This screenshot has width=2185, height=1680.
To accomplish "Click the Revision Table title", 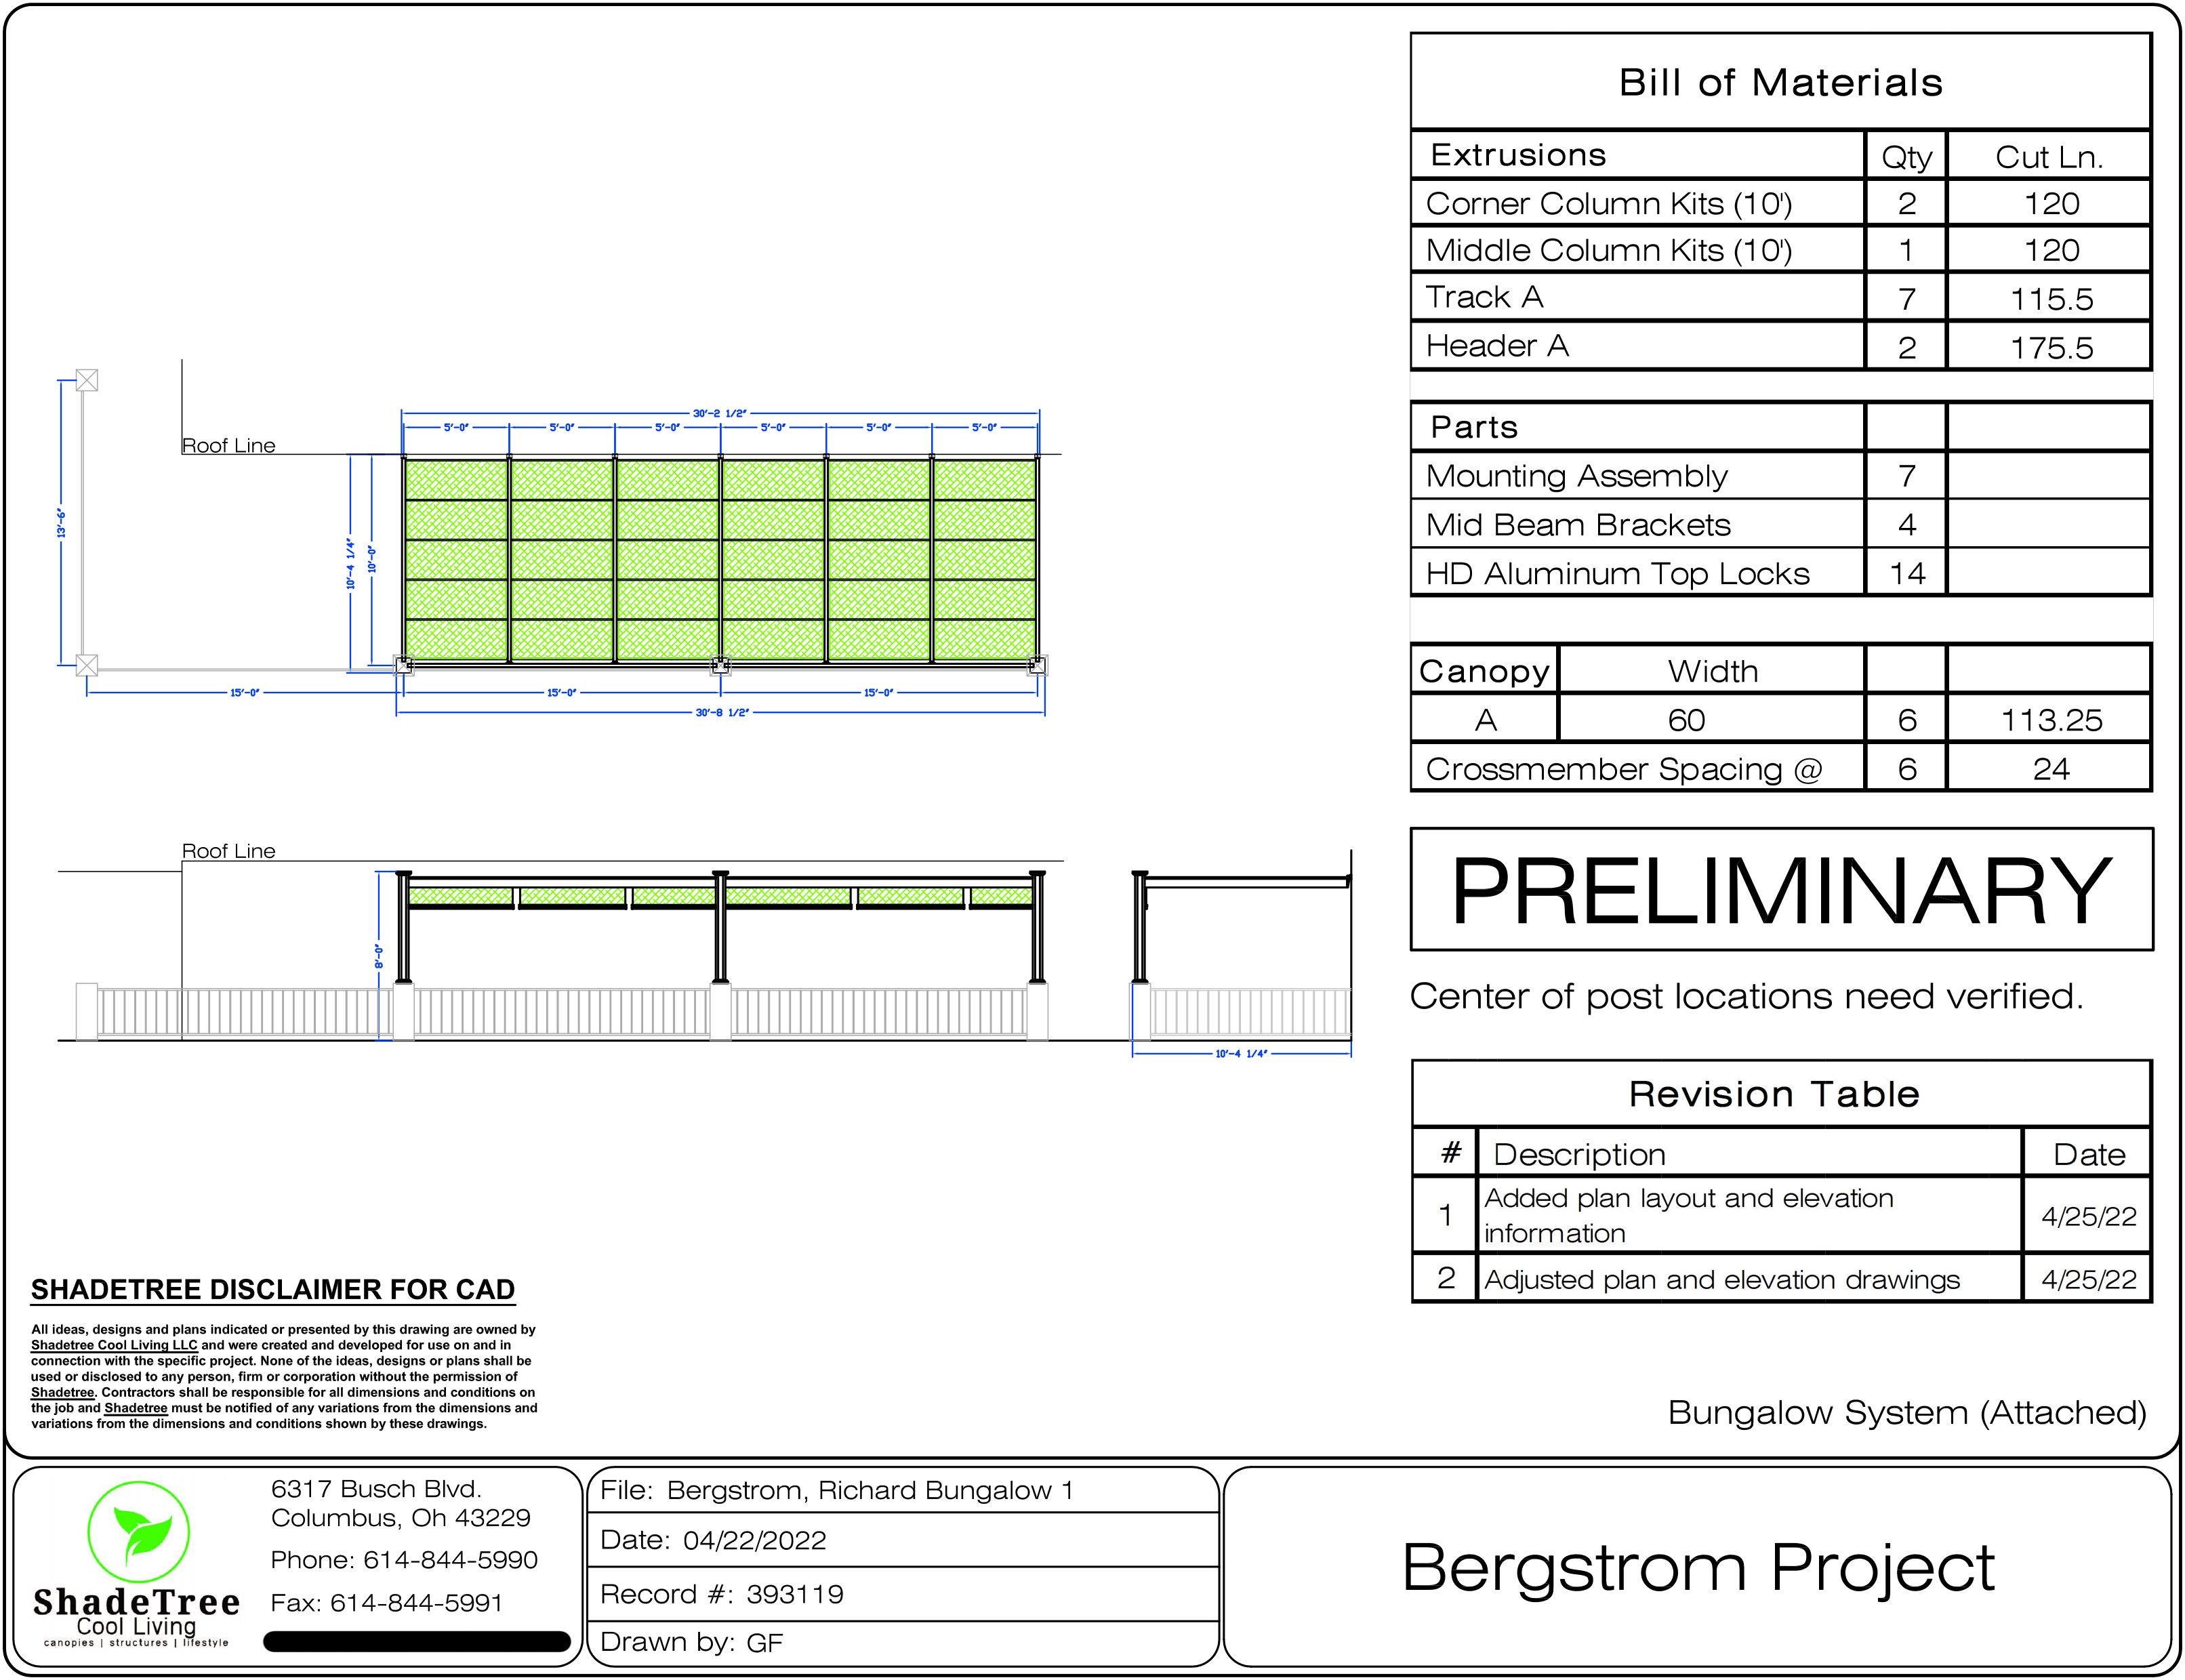I will 1774,1094.
